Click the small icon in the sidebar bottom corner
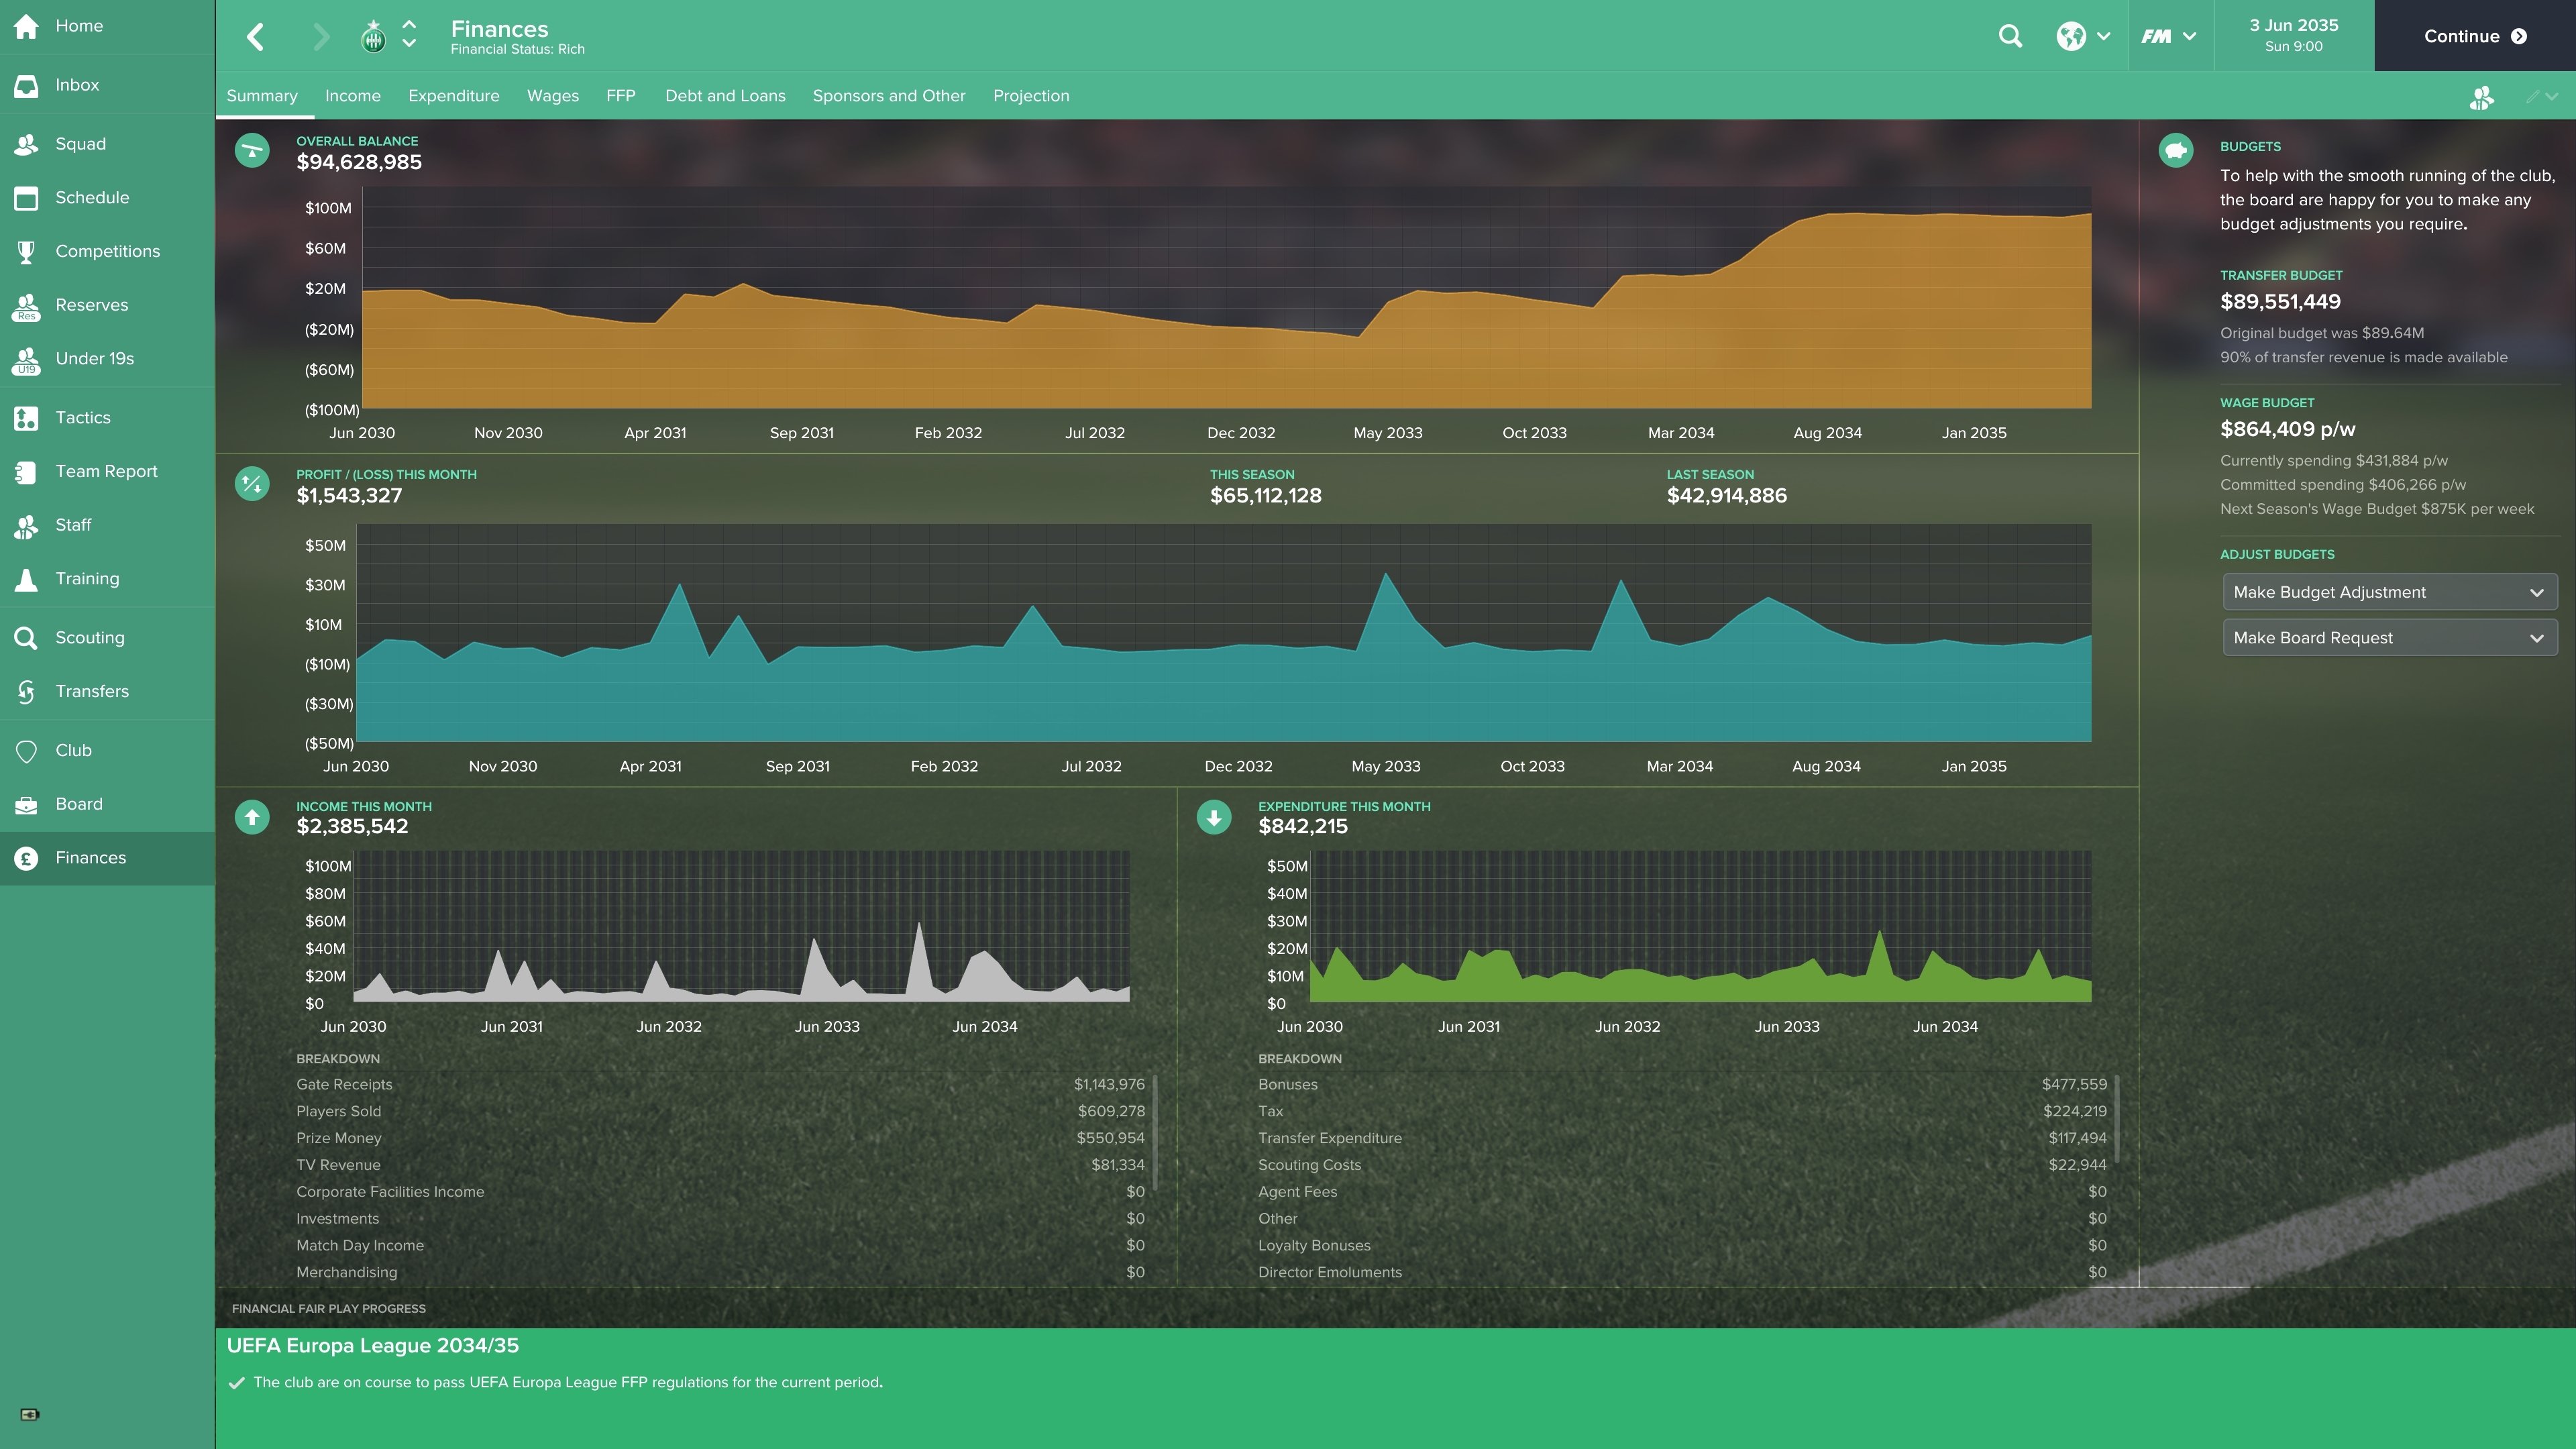The image size is (2576, 1449). click(x=29, y=1414)
